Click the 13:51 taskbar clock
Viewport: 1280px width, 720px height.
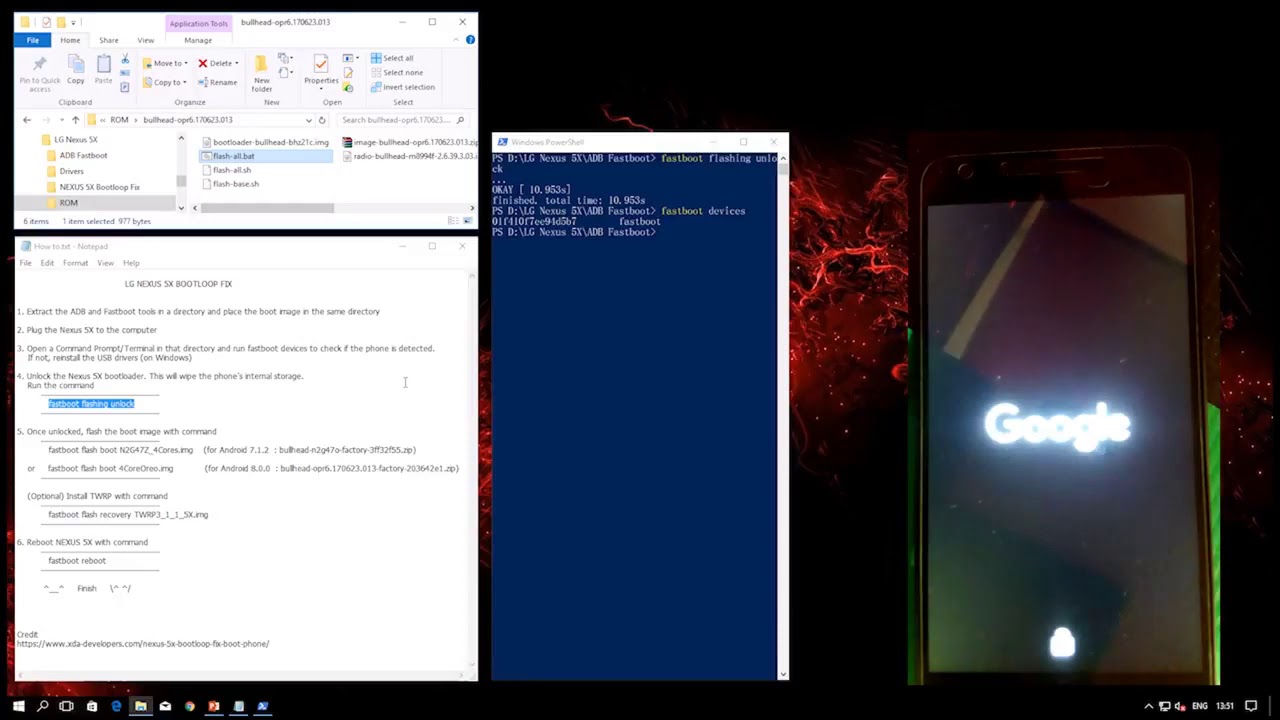coord(1225,706)
